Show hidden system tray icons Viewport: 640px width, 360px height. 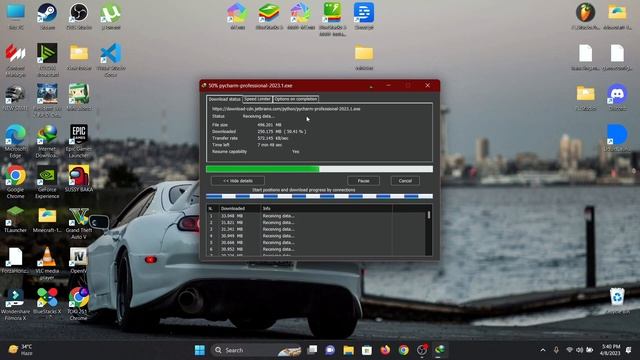click(542, 350)
